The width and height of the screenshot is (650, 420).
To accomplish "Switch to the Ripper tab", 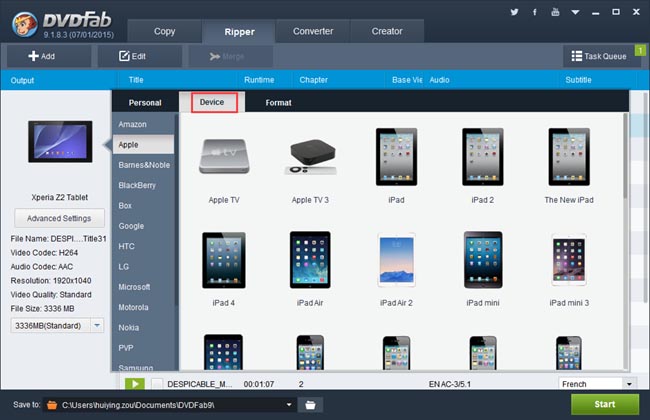I will coord(239,32).
